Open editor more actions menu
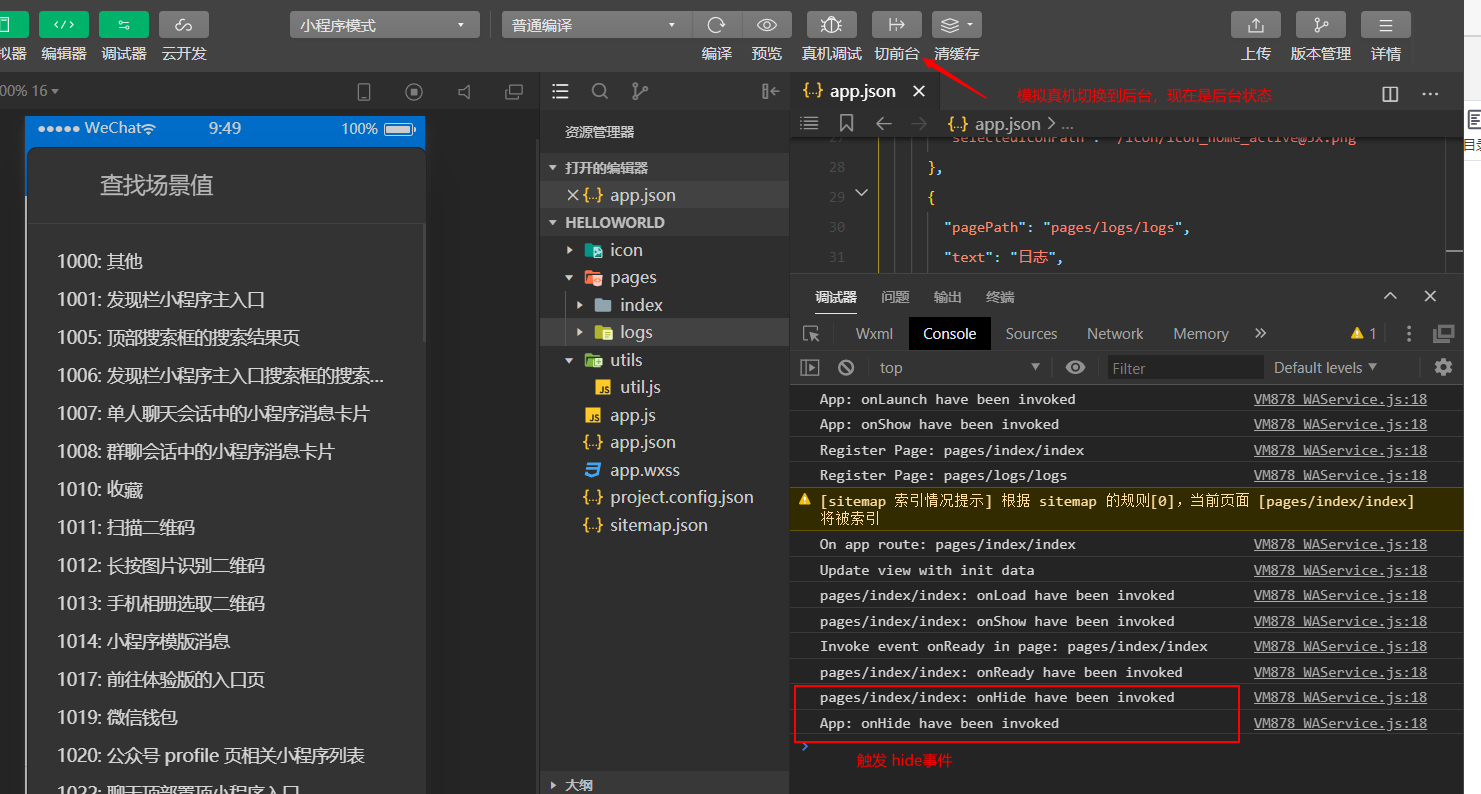This screenshot has width=1481, height=794. pos(1430,93)
